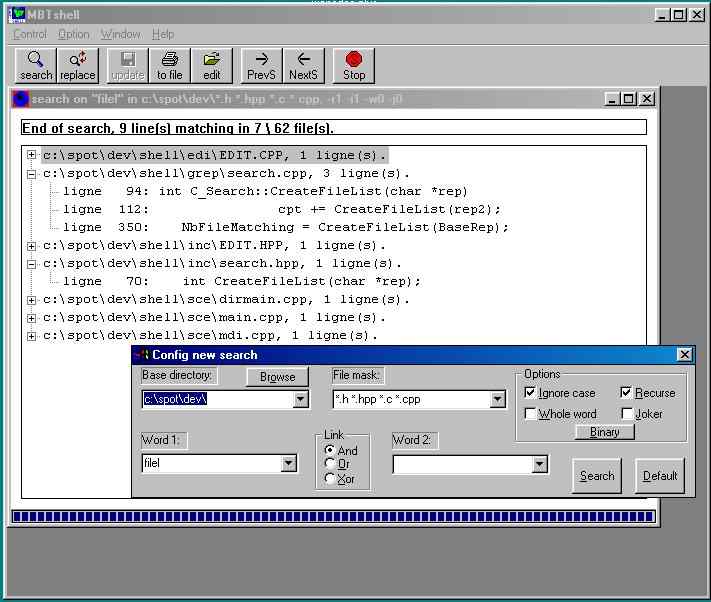Select result line 94 CreateFileList(char *rep)
711x602 pixels.
coord(265,191)
